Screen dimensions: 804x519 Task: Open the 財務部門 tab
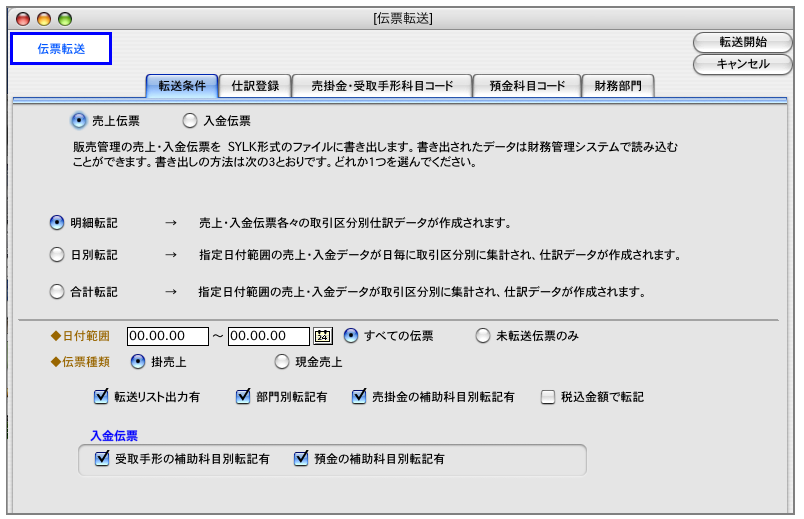[x=618, y=86]
